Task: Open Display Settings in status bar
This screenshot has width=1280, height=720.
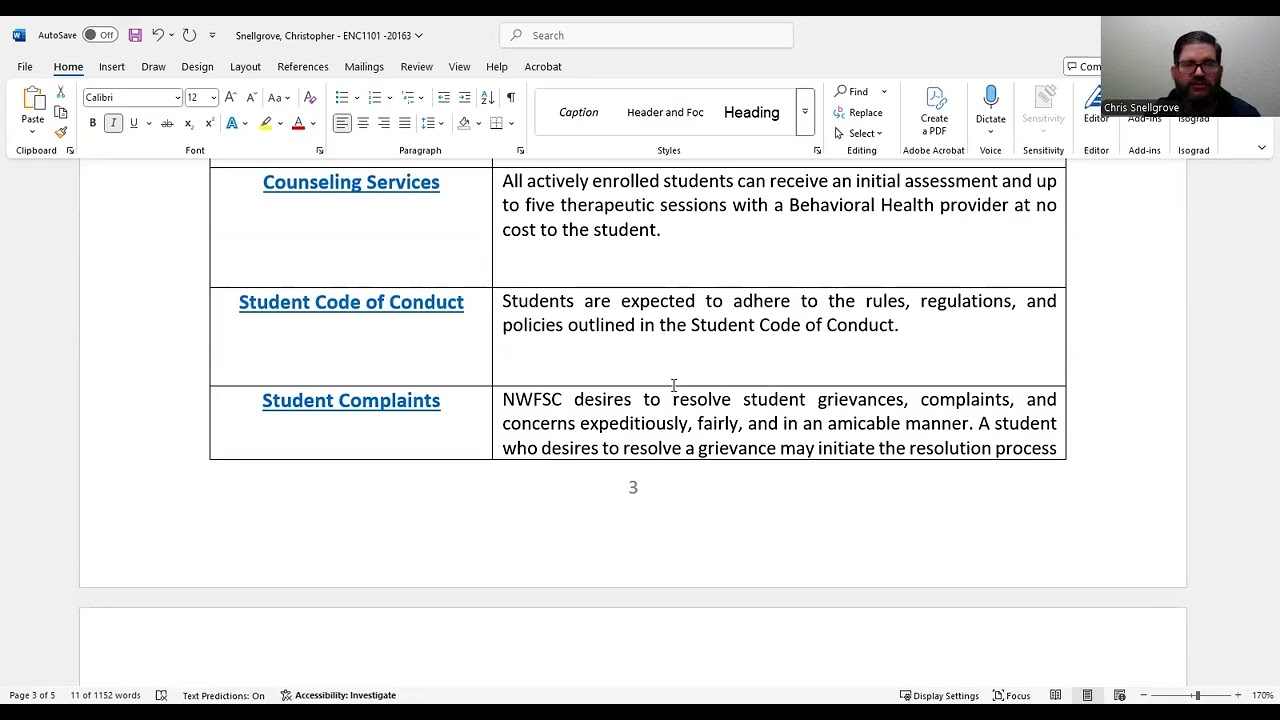Action: click(x=939, y=695)
